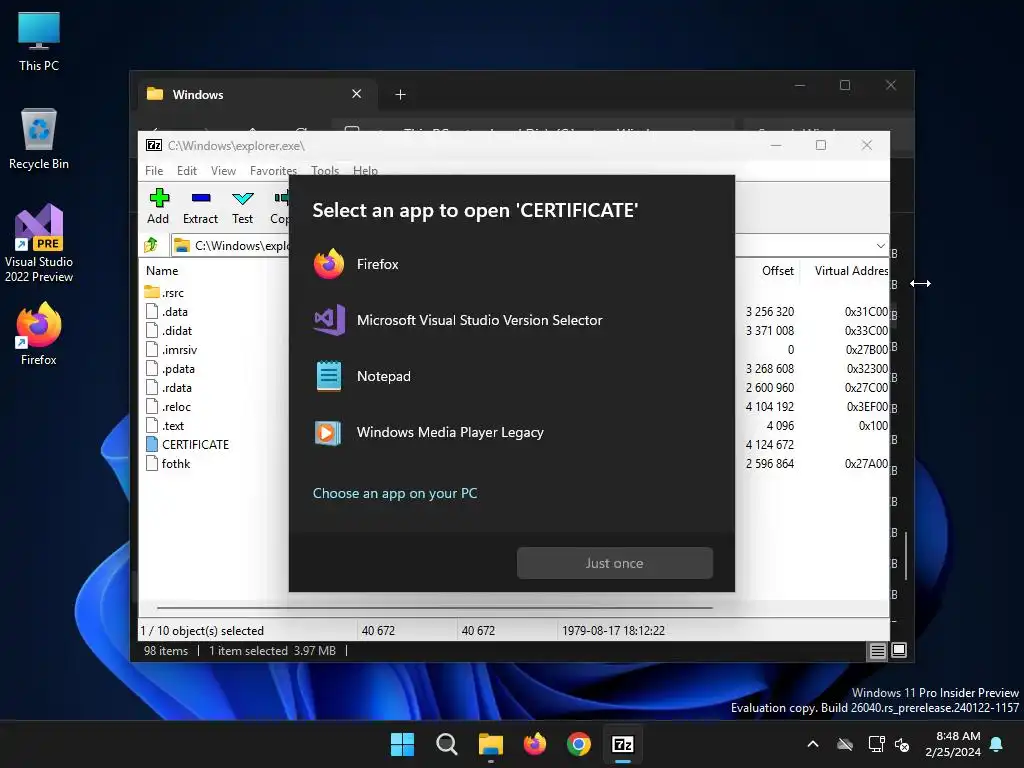This screenshot has height=768, width=1024.
Task: Expand the 7-Zip address path dropdown
Action: pyautogui.click(x=880, y=246)
